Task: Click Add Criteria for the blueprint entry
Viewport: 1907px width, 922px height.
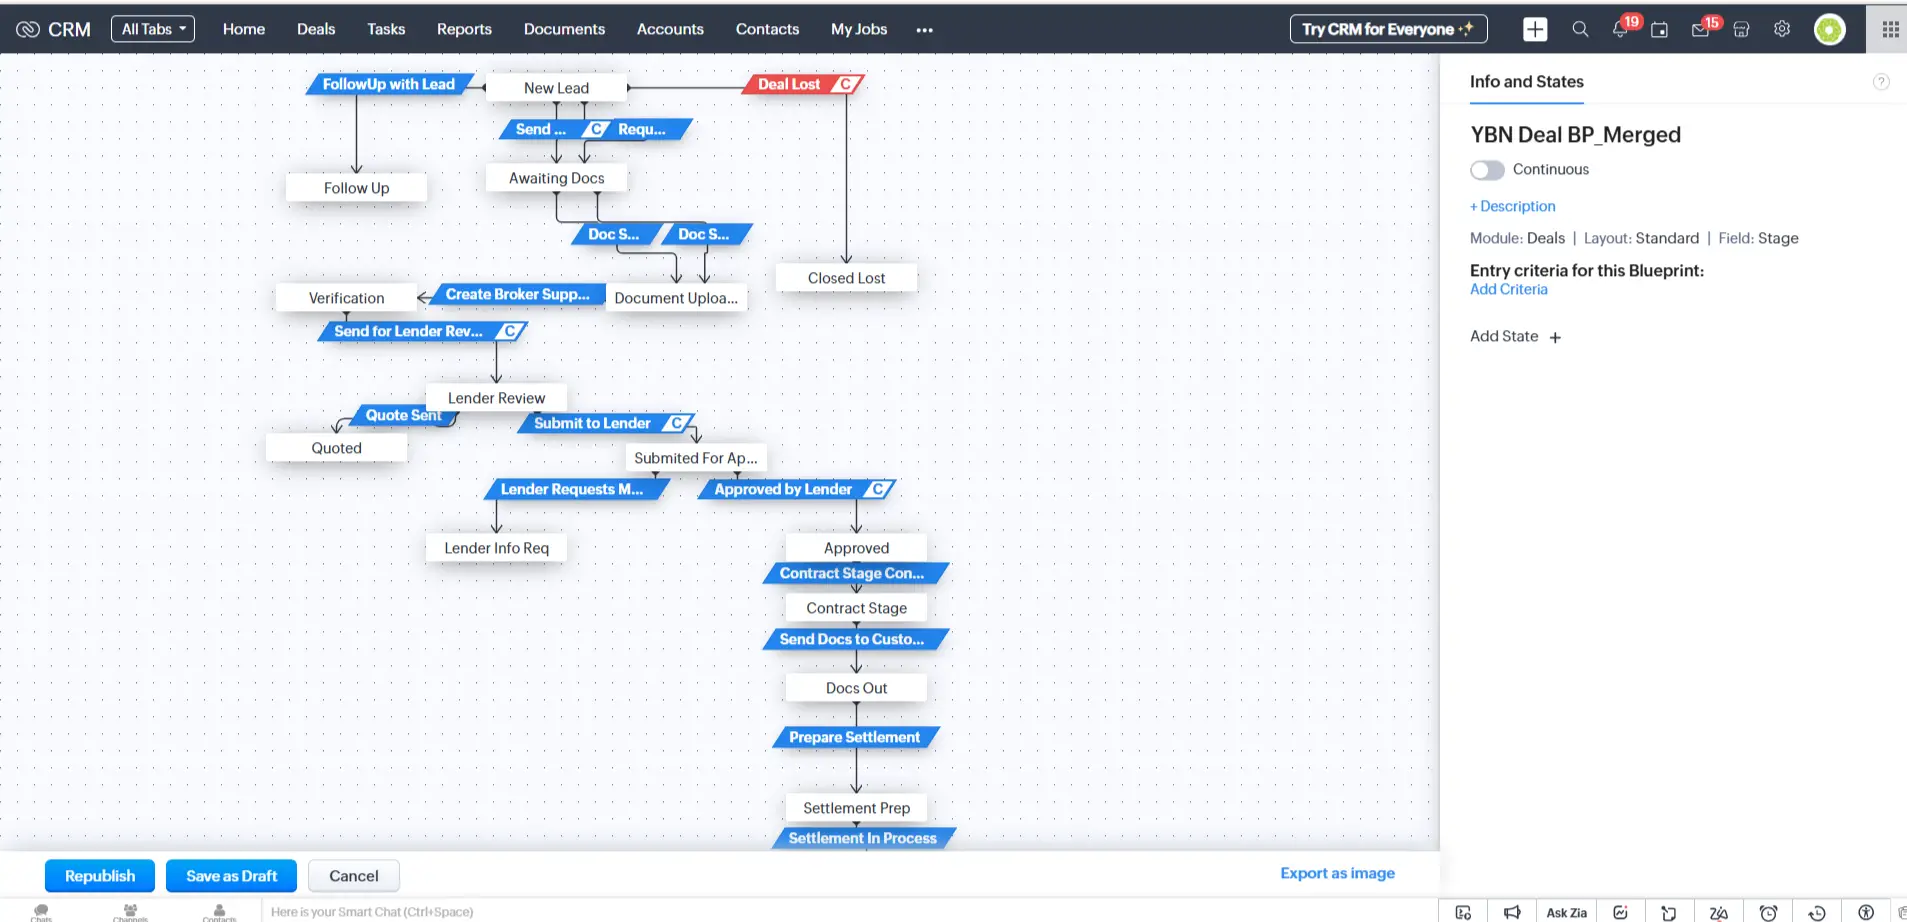Action: coord(1508,289)
